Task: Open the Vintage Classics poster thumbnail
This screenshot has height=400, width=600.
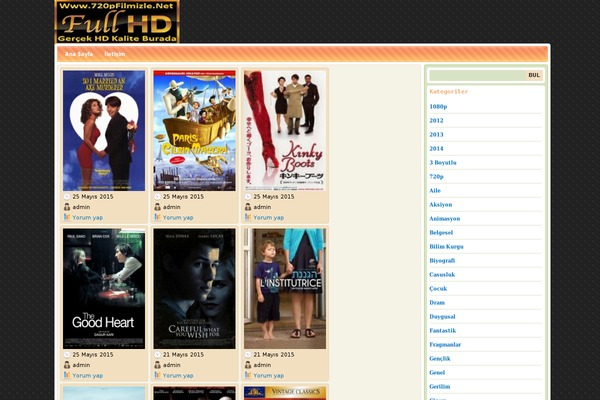Action: [285, 393]
